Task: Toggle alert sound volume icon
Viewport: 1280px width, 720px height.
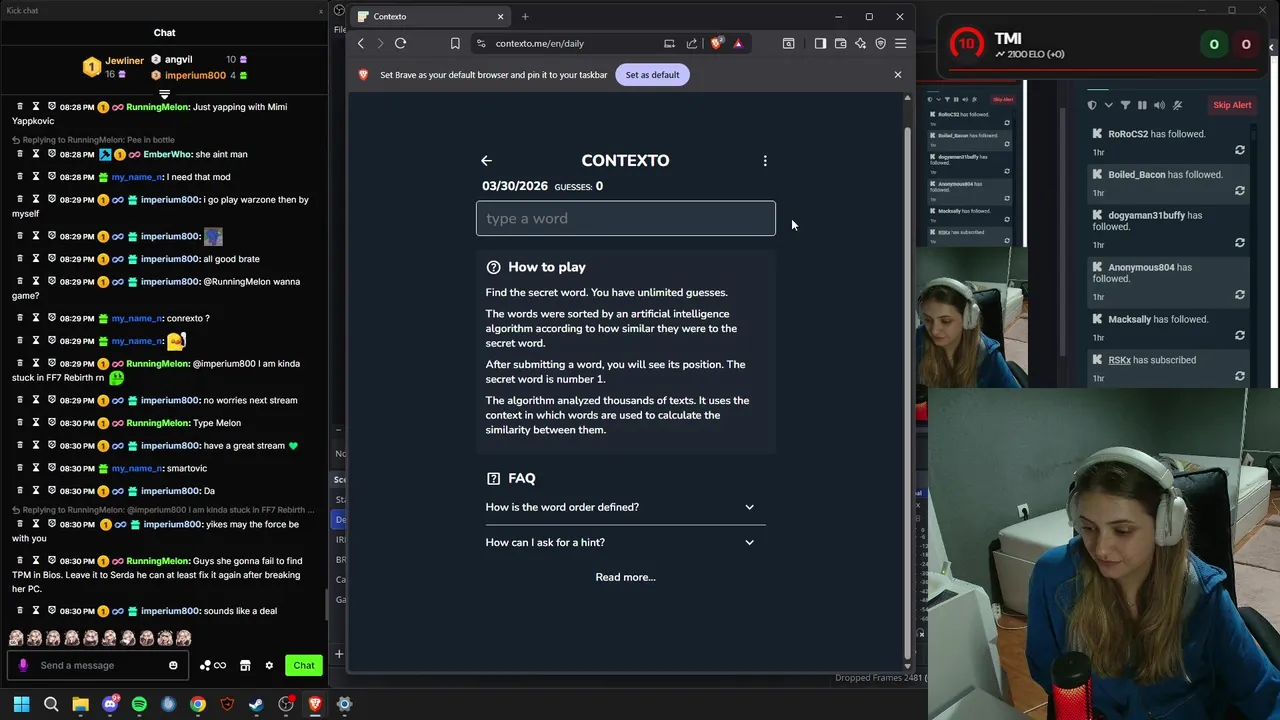Action: (1159, 105)
